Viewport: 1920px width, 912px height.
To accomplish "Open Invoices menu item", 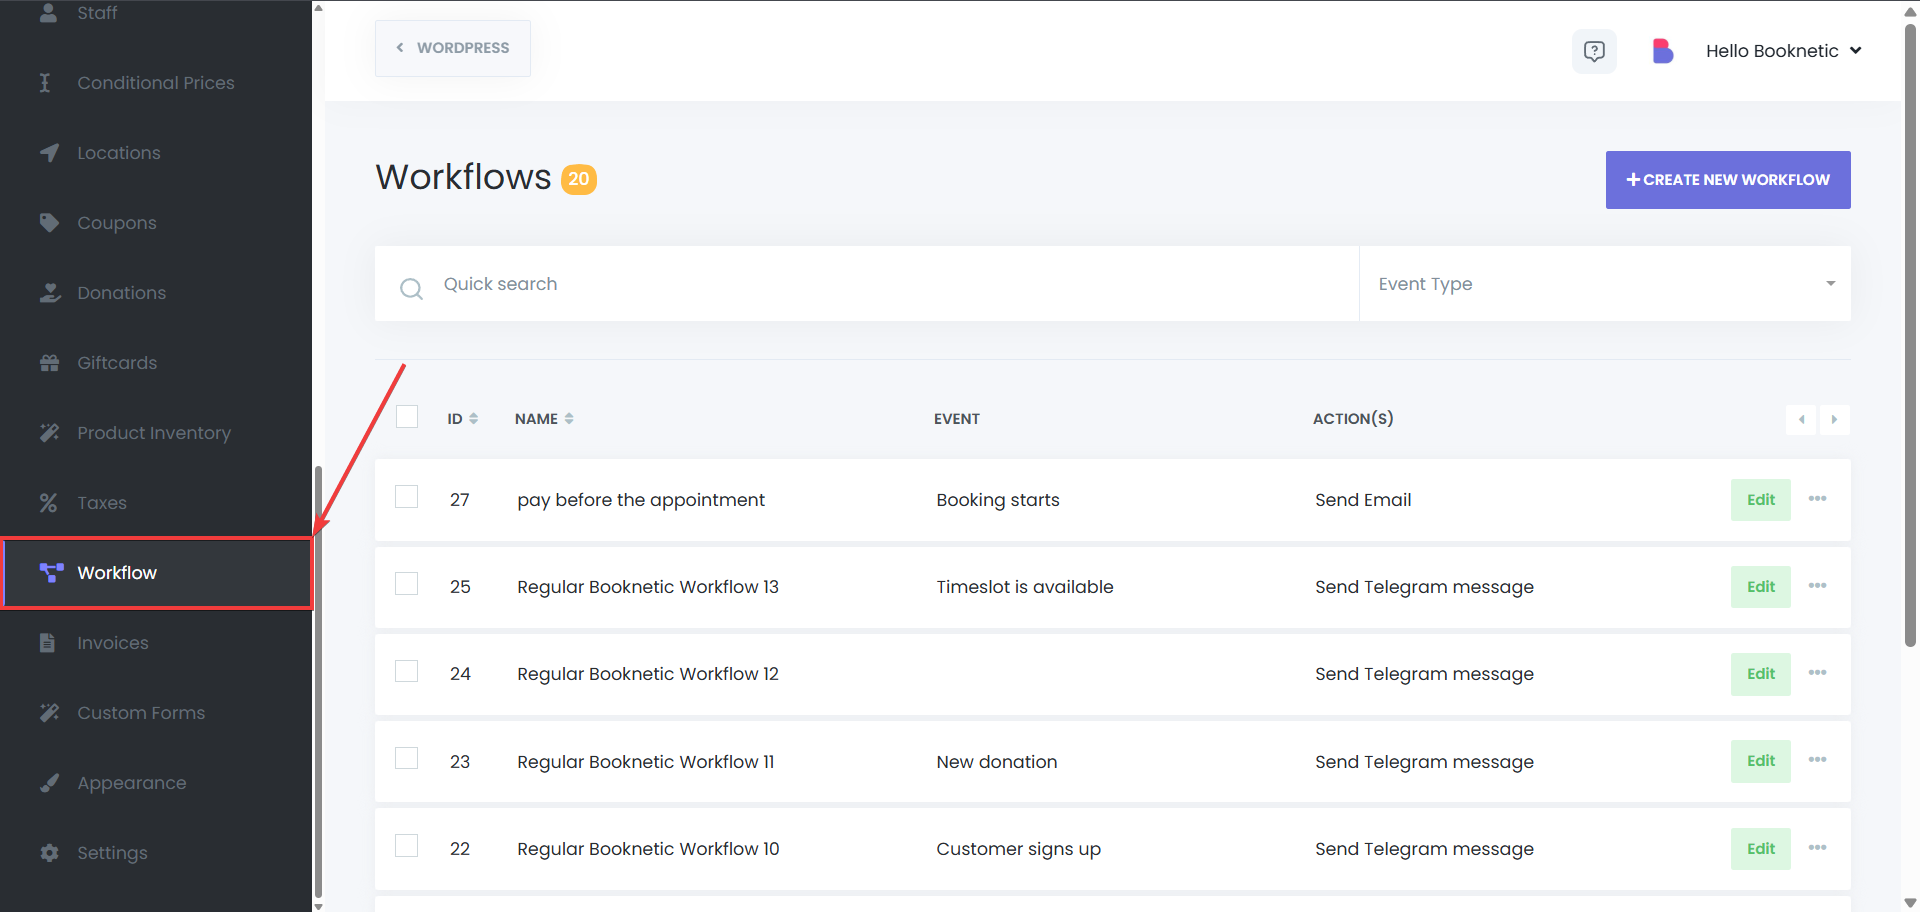I will coord(156,643).
